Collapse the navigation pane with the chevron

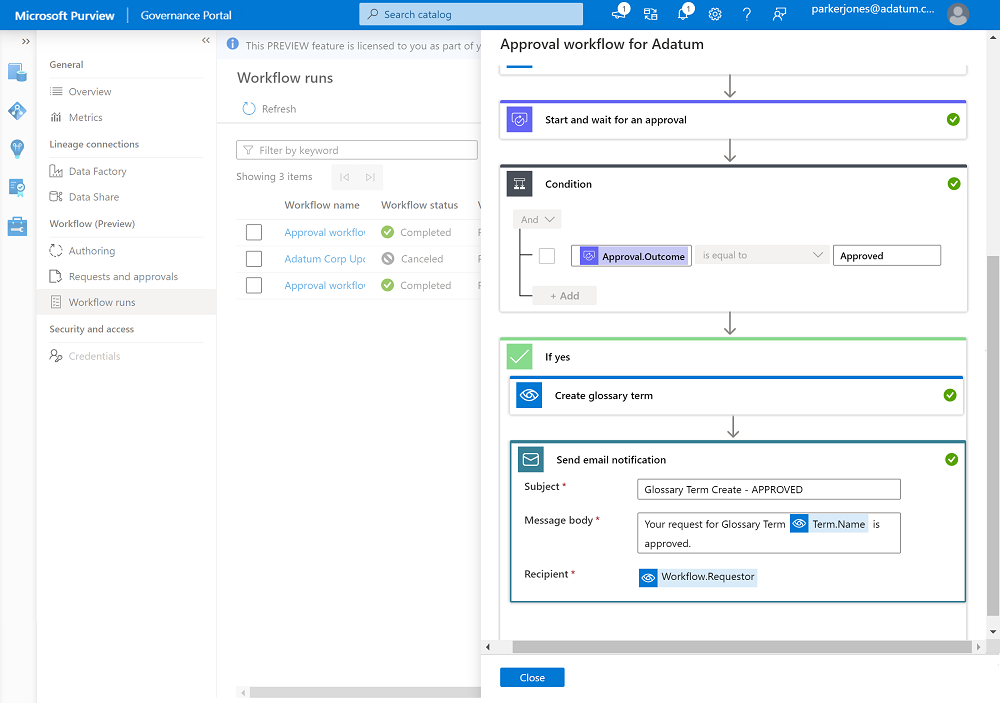point(205,40)
